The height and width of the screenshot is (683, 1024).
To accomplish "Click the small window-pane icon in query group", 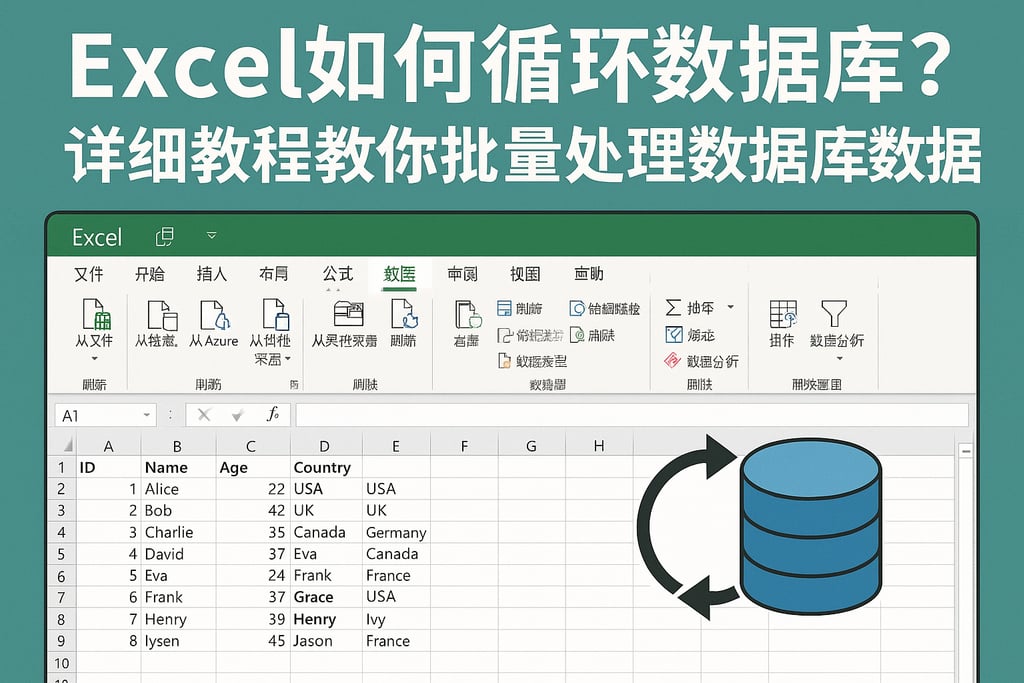I will (x=504, y=308).
